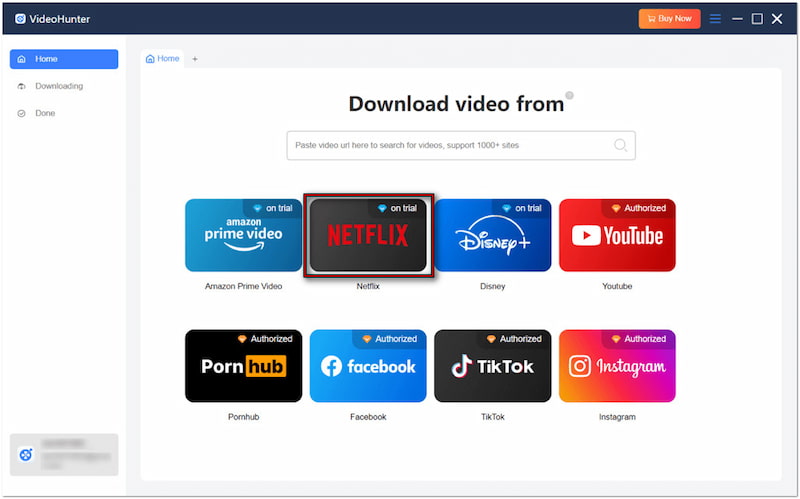Click the Buy Now button
800x499 pixels.
pos(669,19)
